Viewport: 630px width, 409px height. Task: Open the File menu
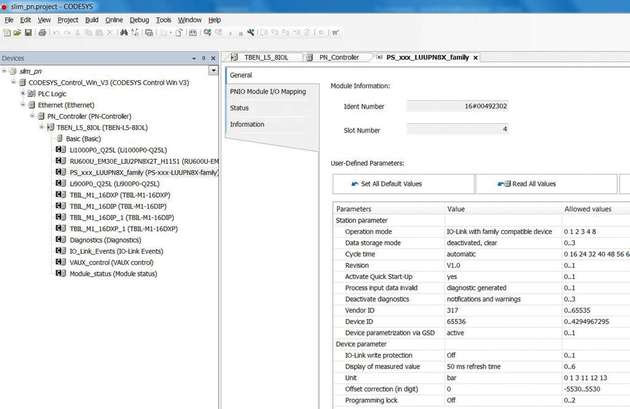[9, 20]
